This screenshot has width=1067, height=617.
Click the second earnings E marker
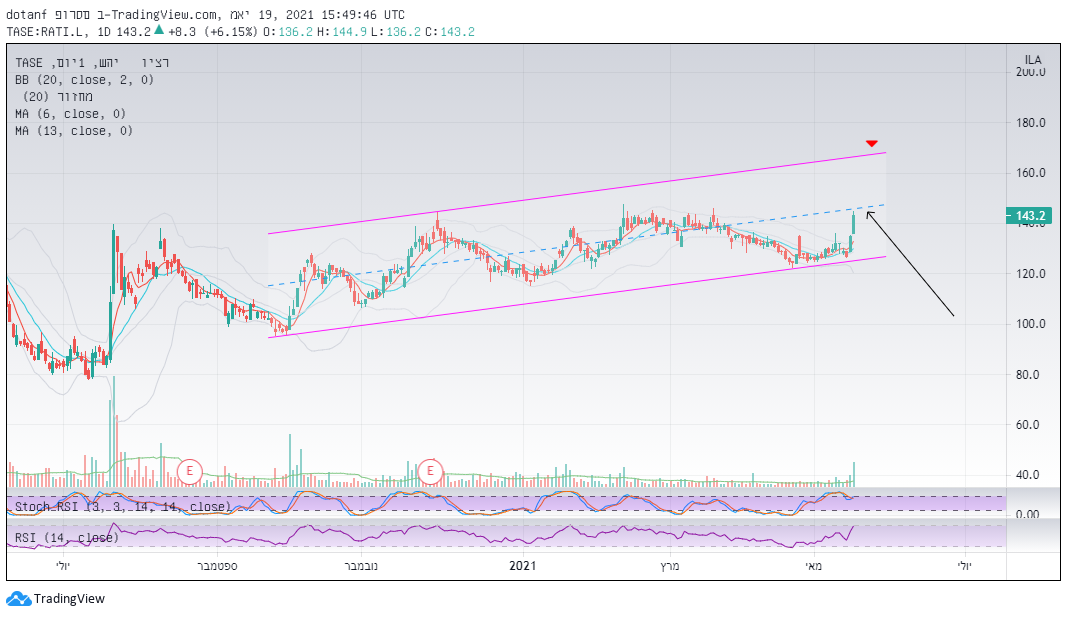pyautogui.click(x=430, y=471)
